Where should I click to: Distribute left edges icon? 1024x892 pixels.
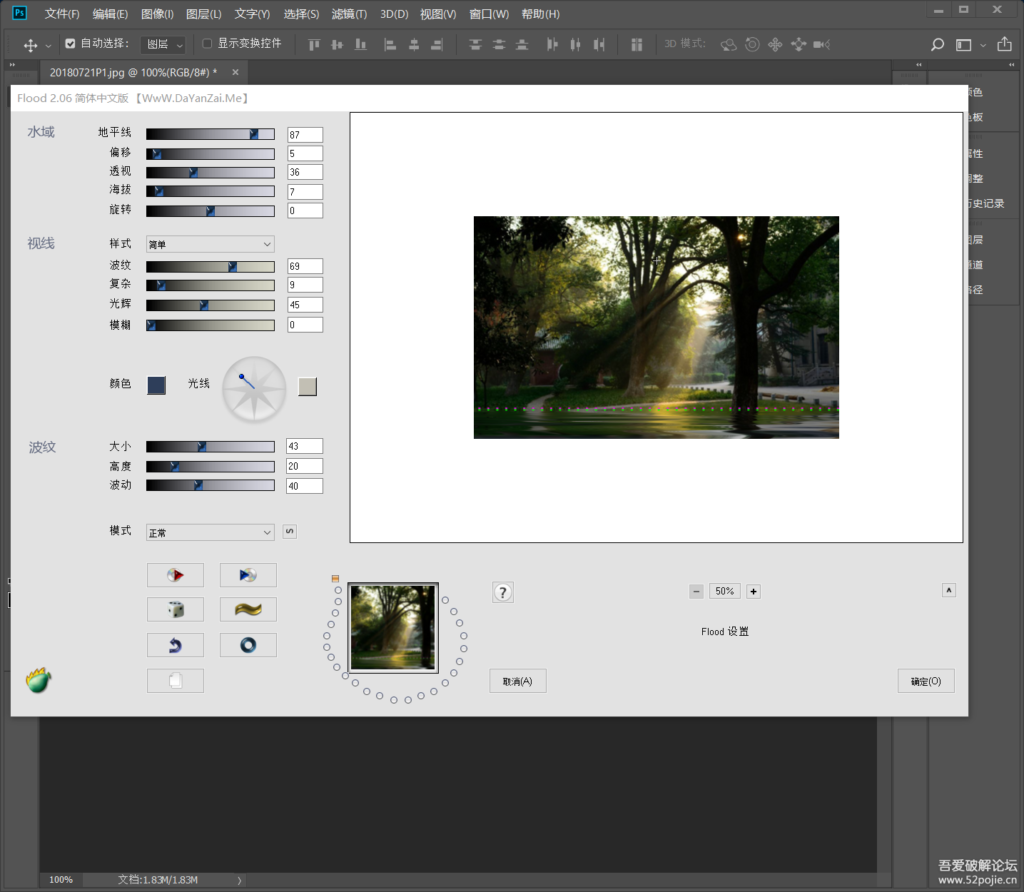click(552, 44)
